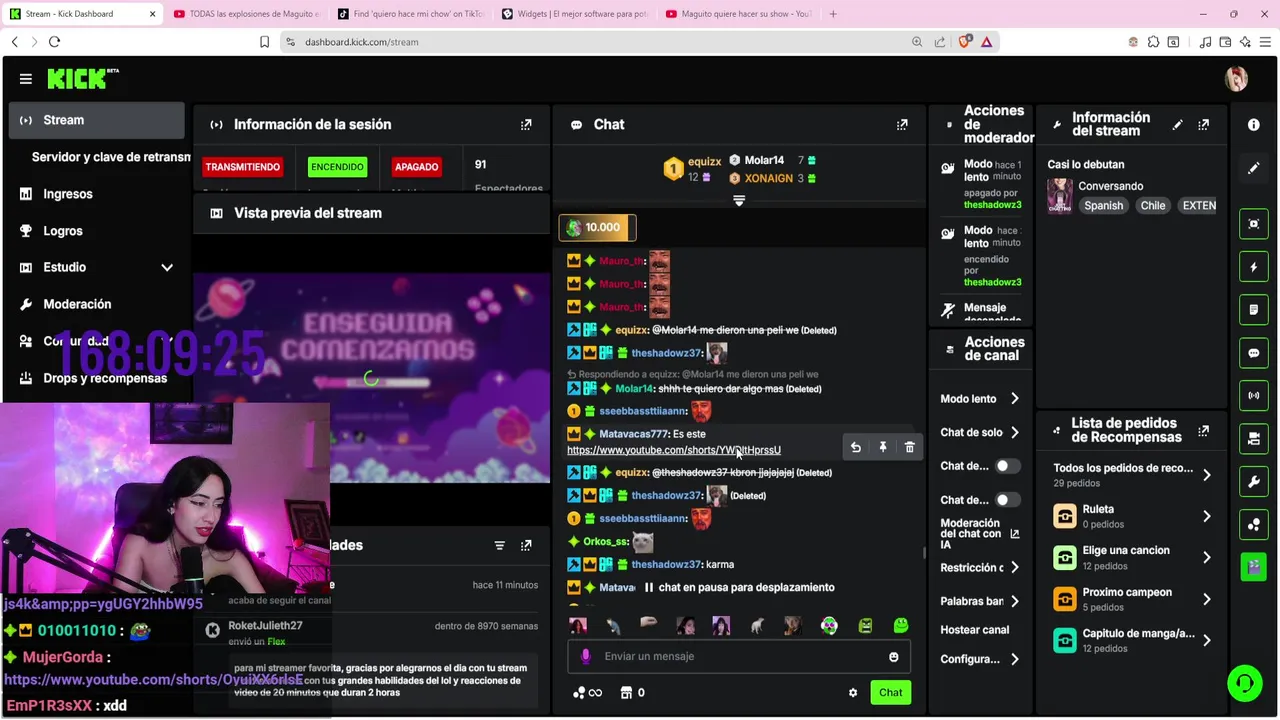
Task: Switch to 'Maguito quiere hacer su show' tab
Action: pos(738,14)
